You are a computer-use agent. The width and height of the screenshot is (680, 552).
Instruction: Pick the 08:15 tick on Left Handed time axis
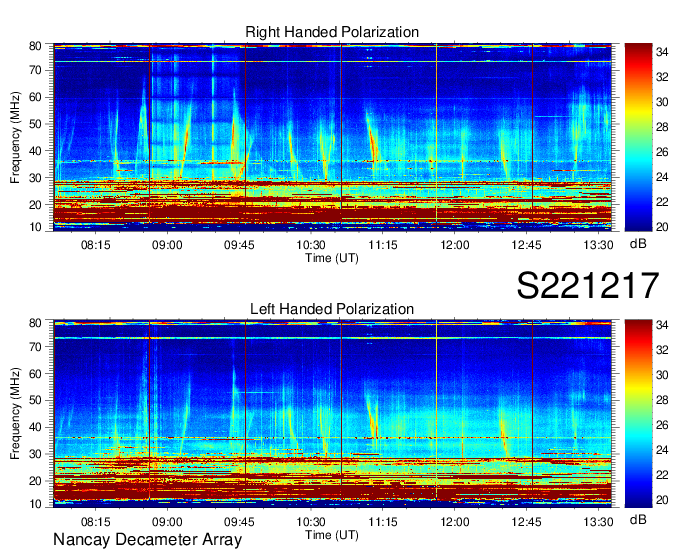pos(95,522)
